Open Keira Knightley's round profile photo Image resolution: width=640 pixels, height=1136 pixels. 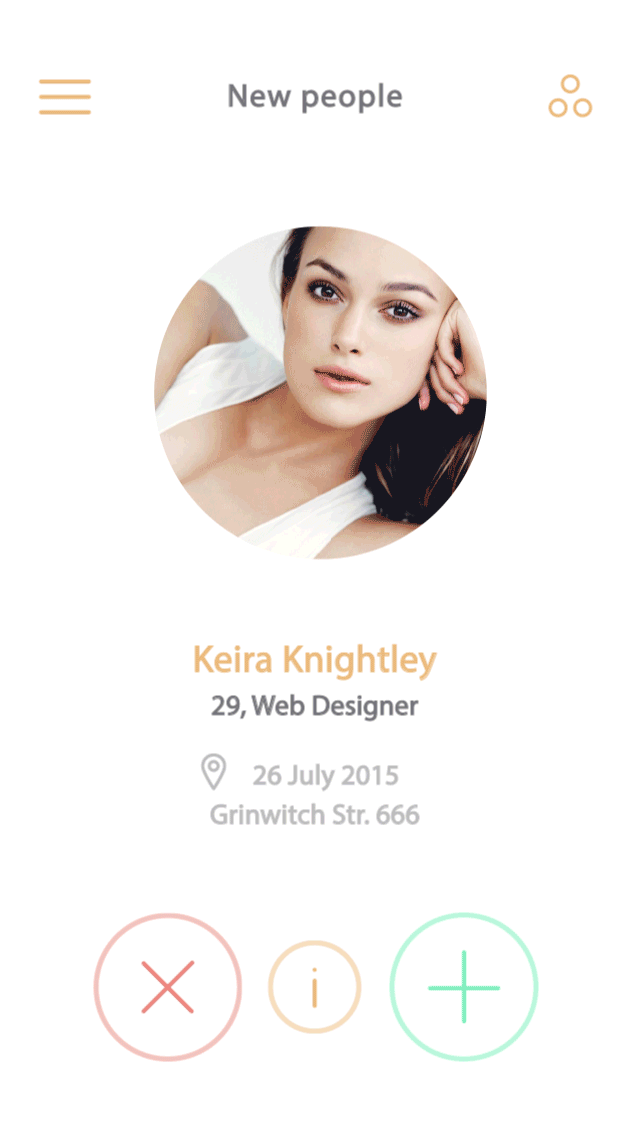coord(320,393)
